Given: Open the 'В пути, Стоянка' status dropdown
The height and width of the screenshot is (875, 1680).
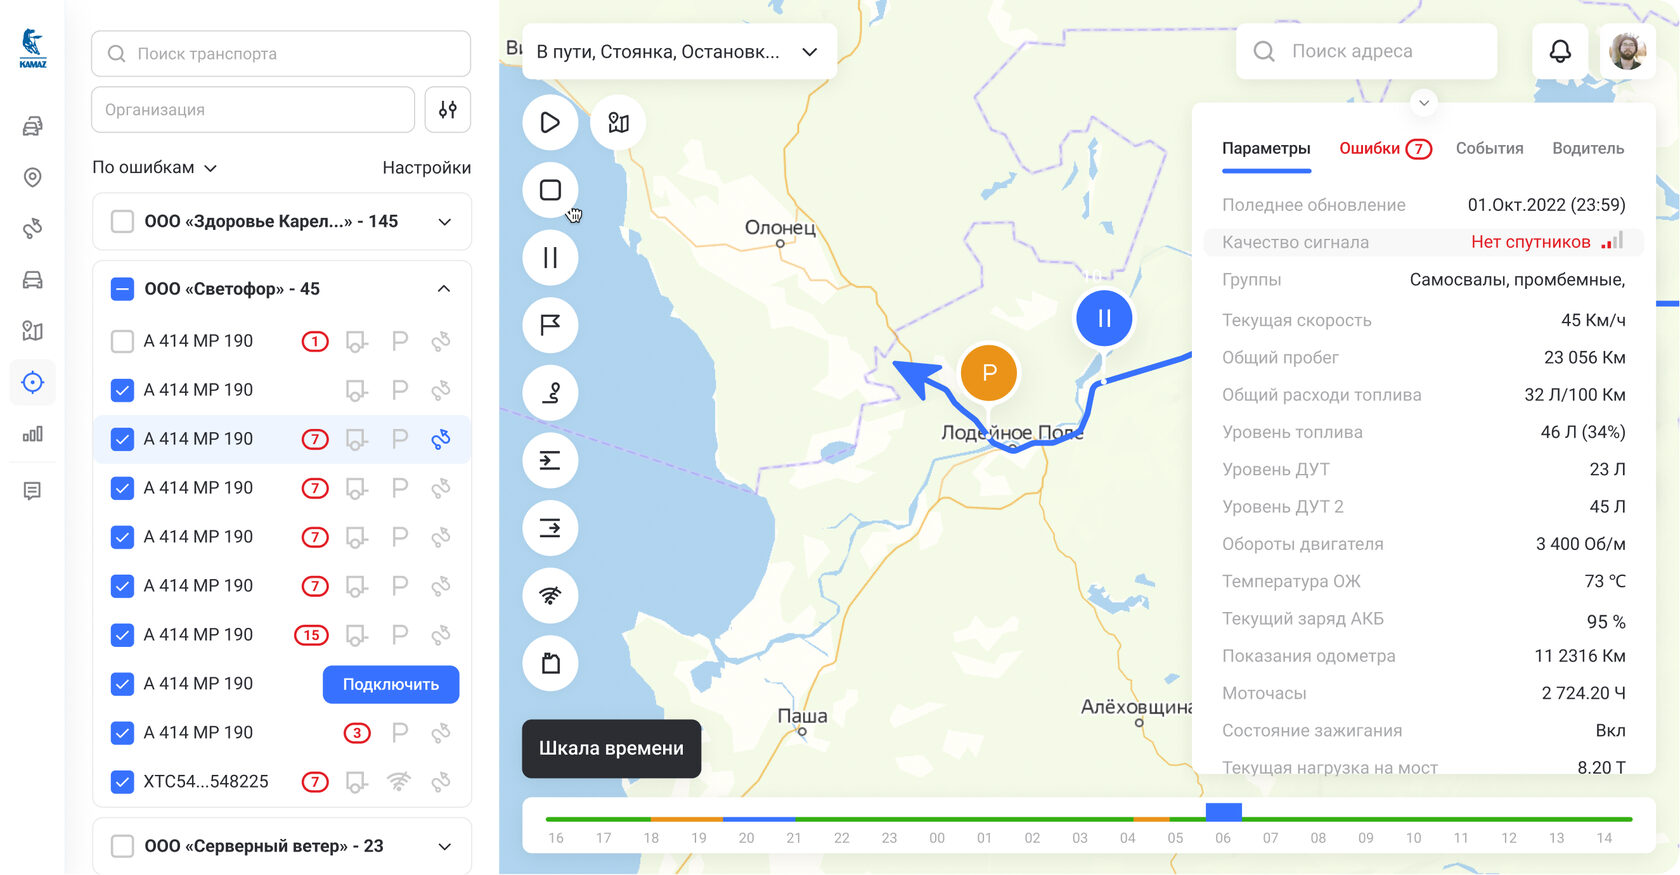Looking at the screenshot, I should [x=679, y=52].
